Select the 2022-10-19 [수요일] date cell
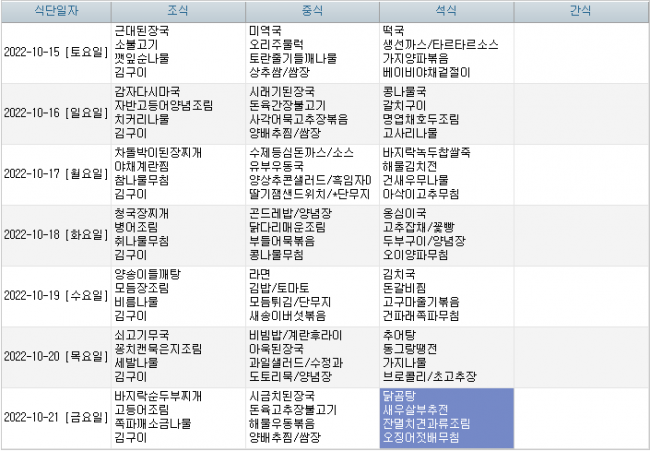 point(55,296)
